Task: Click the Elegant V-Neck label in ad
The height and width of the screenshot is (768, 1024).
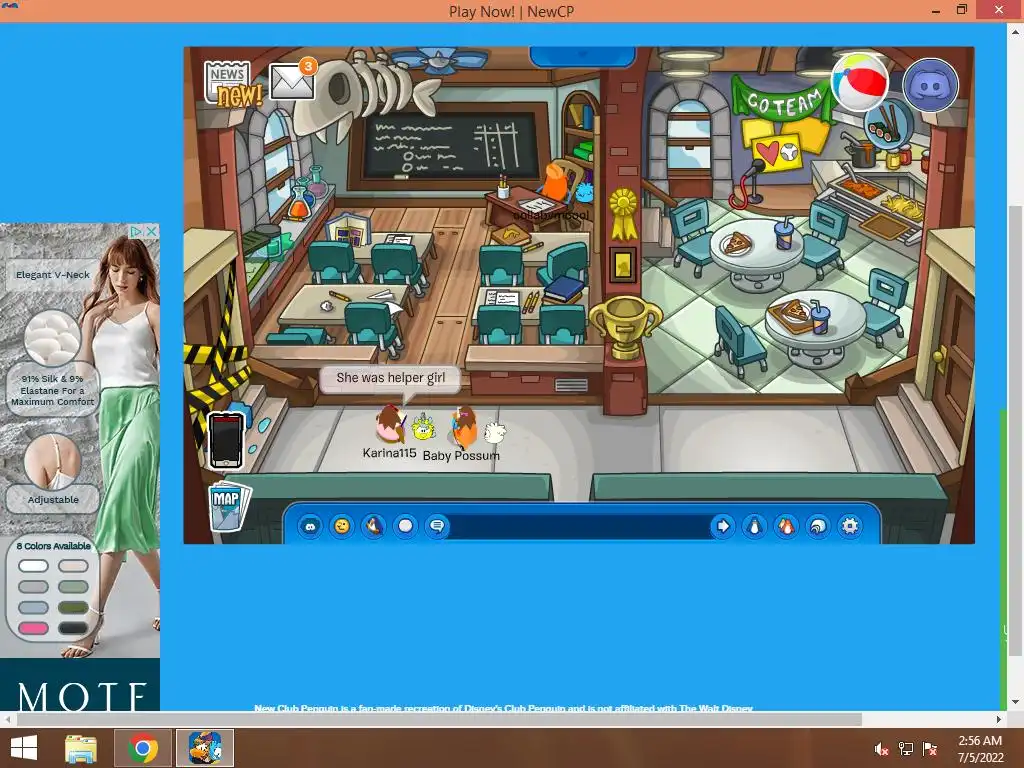Action: pos(53,275)
